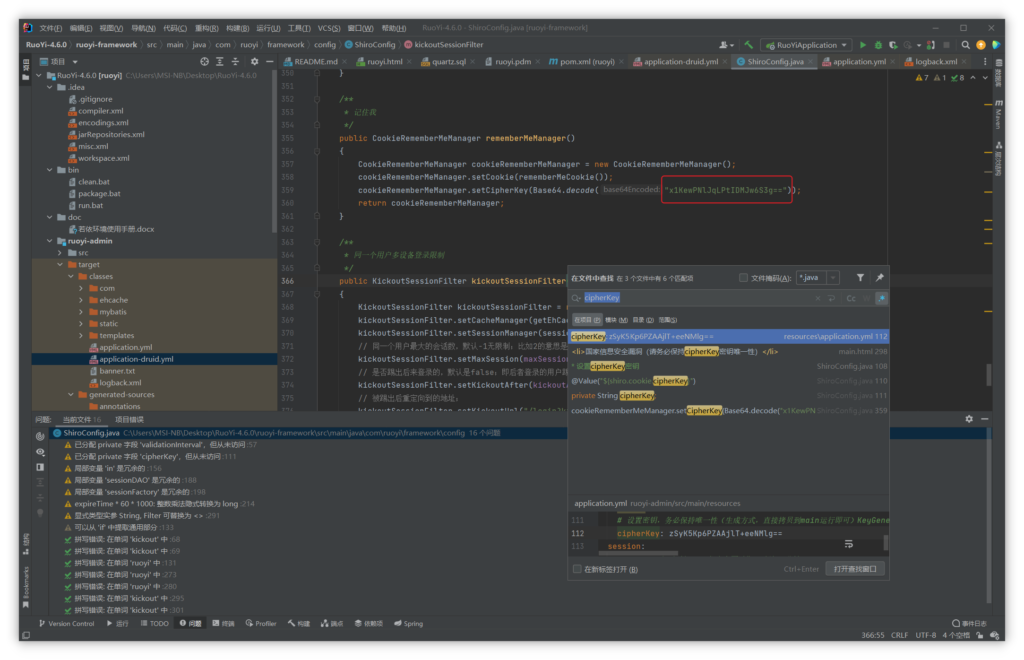Open the Profiler tool window
The width and height of the screenshot is (1024, 660).
point(261,623)
